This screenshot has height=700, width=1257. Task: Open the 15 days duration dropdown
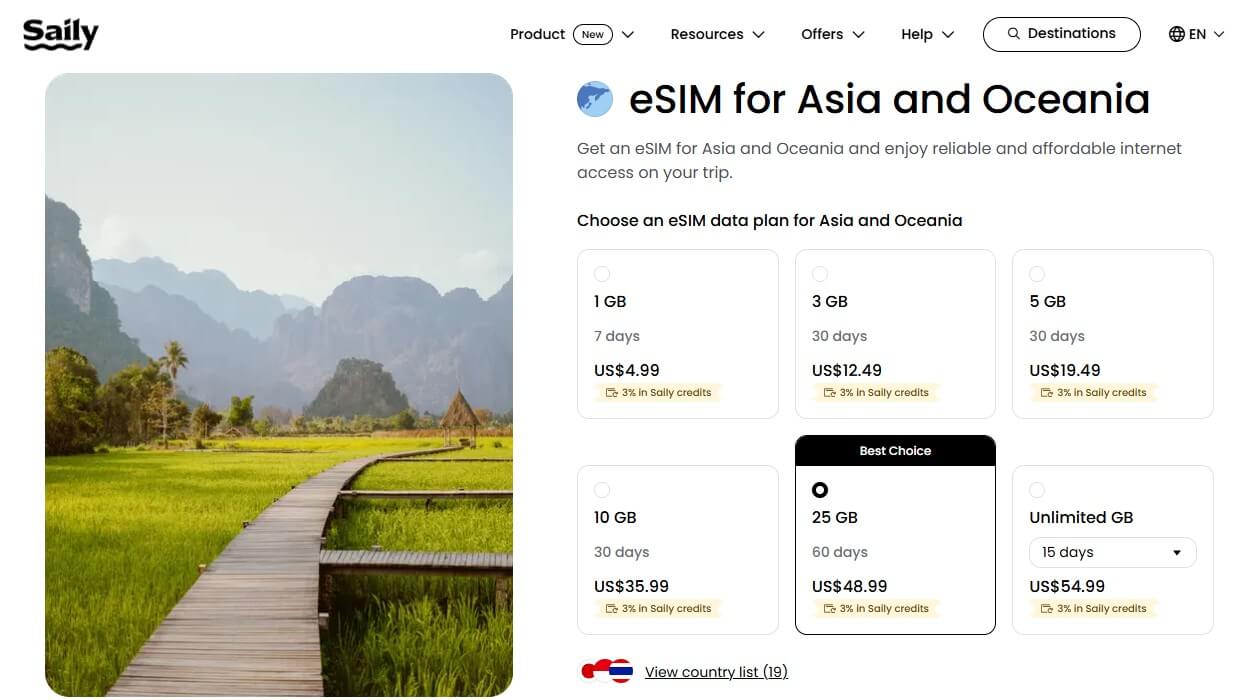click(1112, 553)
